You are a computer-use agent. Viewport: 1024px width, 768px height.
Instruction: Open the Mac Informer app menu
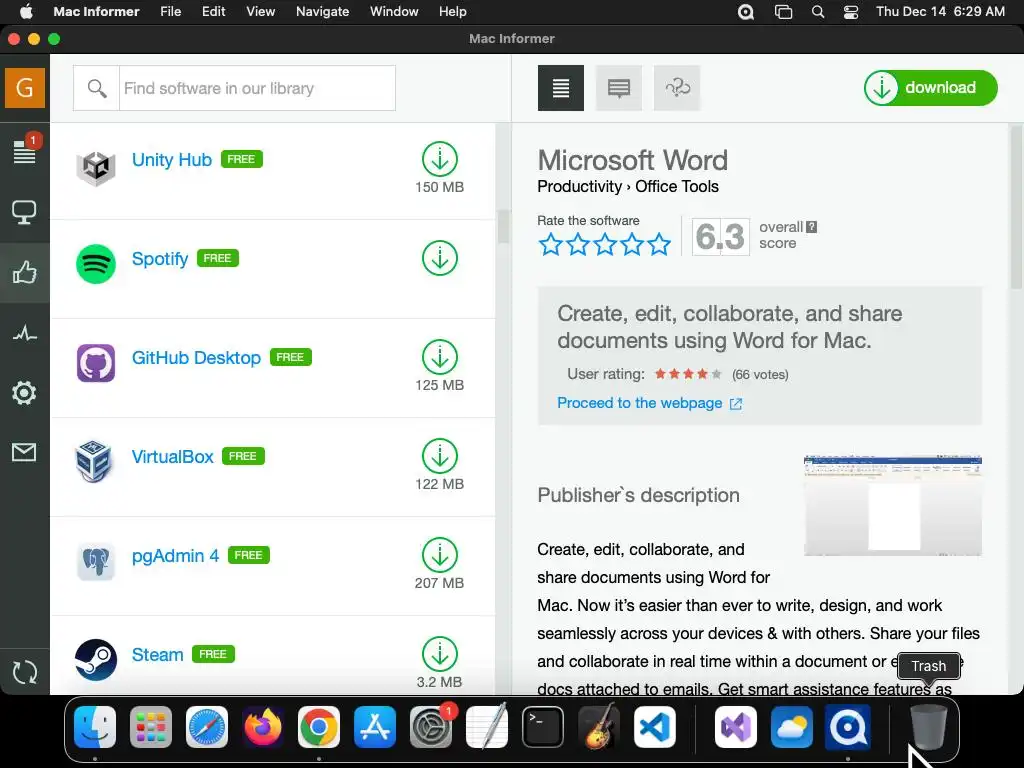tap(96, 12)
